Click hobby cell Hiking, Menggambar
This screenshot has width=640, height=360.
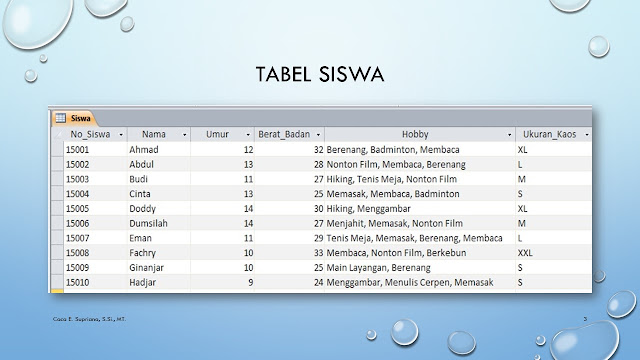coord(420,209)
